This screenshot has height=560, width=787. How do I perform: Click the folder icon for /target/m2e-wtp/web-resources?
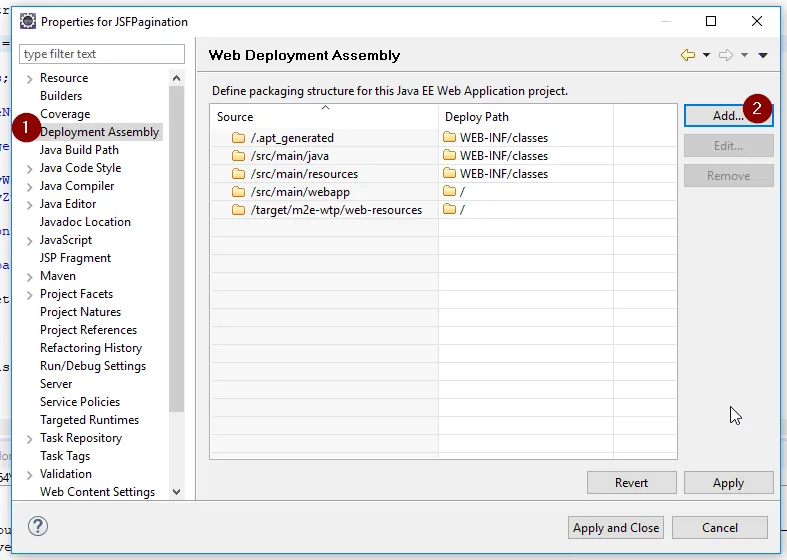click(238, 210)
